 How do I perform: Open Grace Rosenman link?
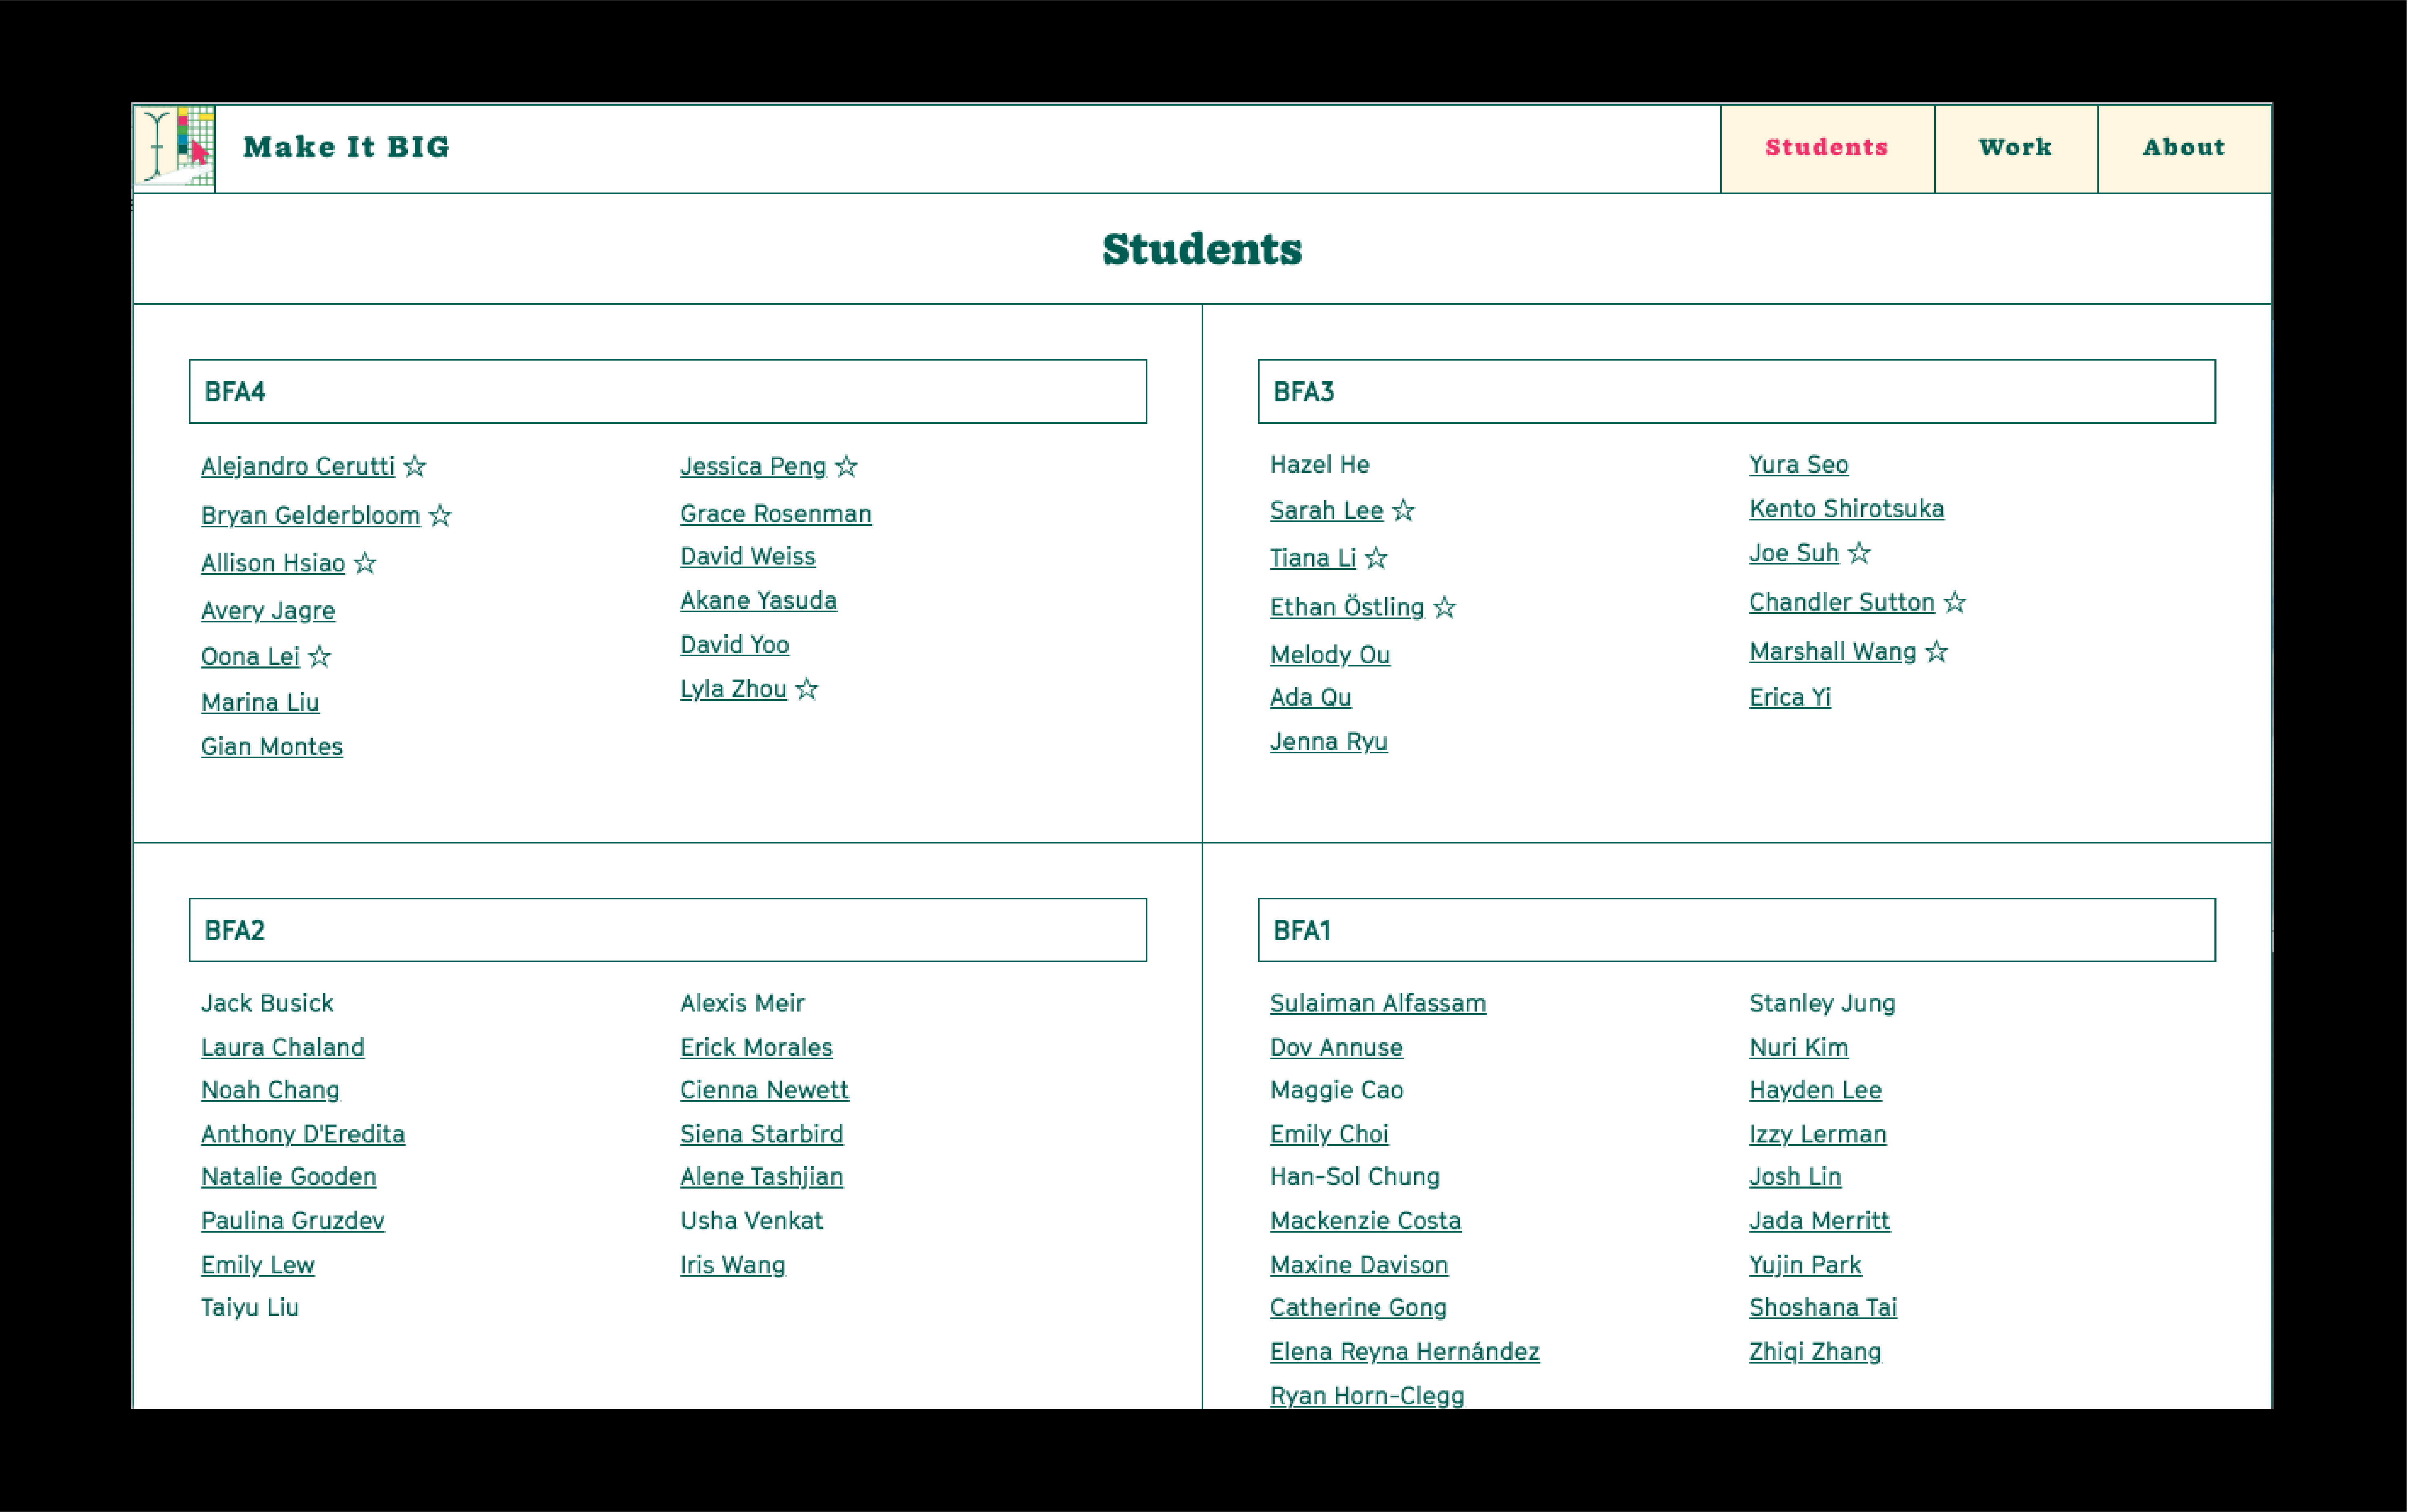(x=776, y=513)
